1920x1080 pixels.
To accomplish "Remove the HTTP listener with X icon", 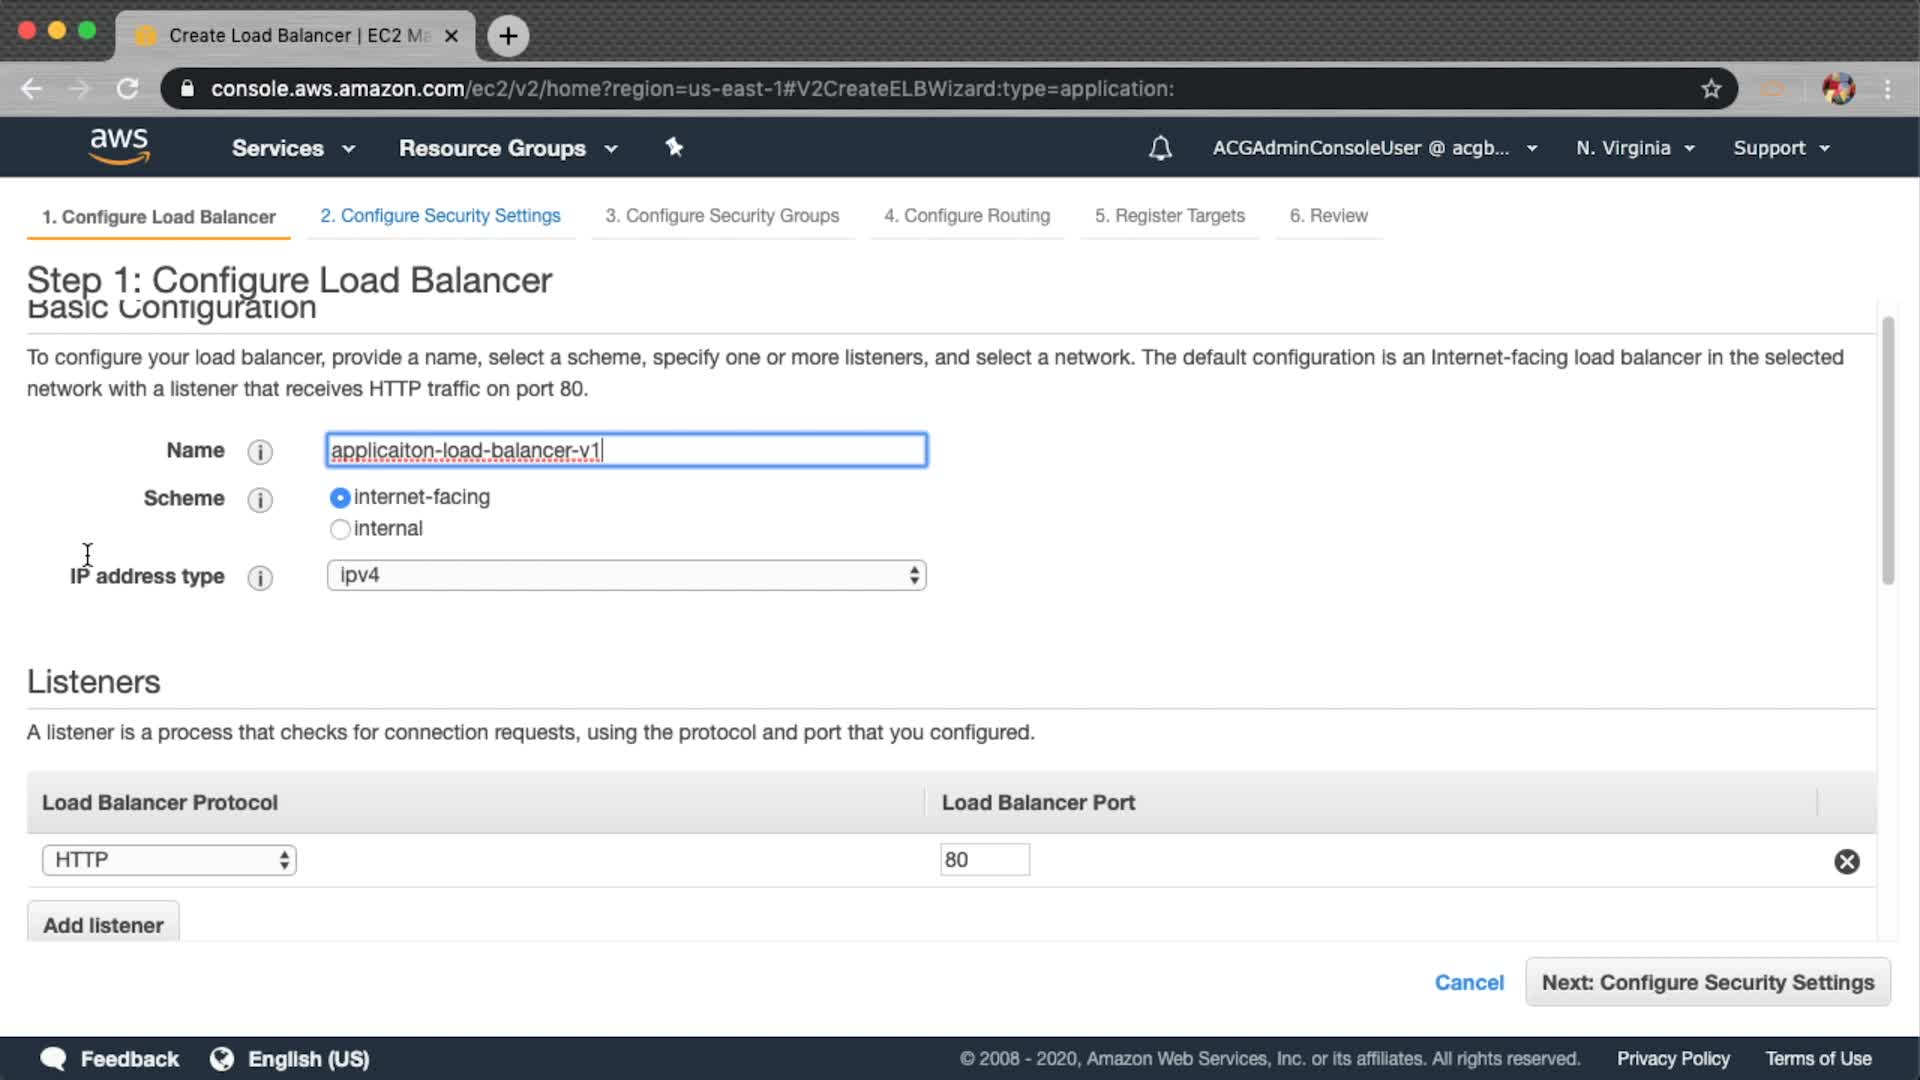I will click(1846, 861).
